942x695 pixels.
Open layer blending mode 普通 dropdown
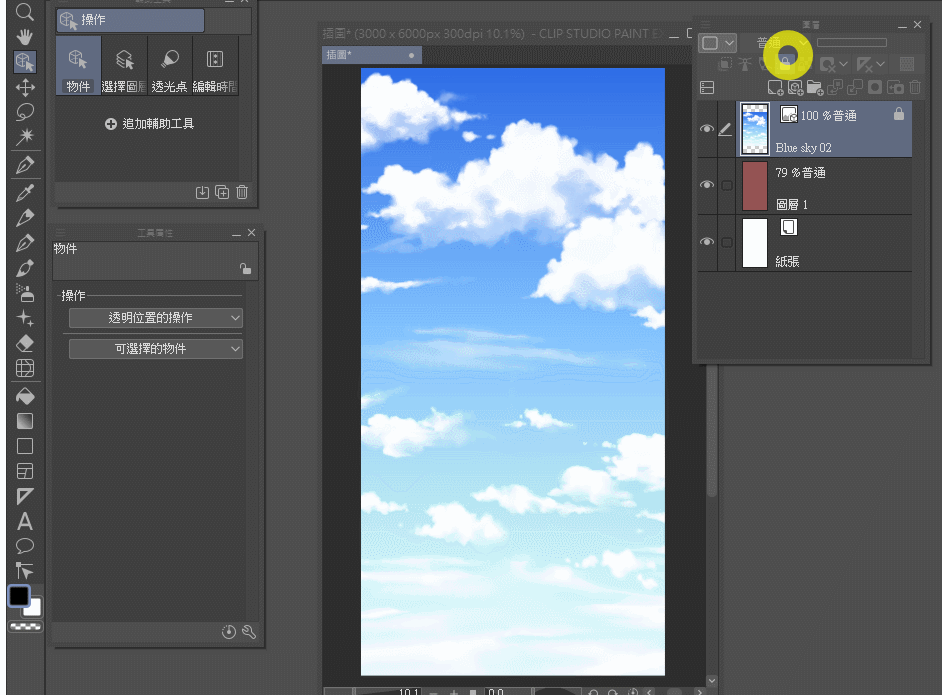pyautogui.click(x=775, y=43)
